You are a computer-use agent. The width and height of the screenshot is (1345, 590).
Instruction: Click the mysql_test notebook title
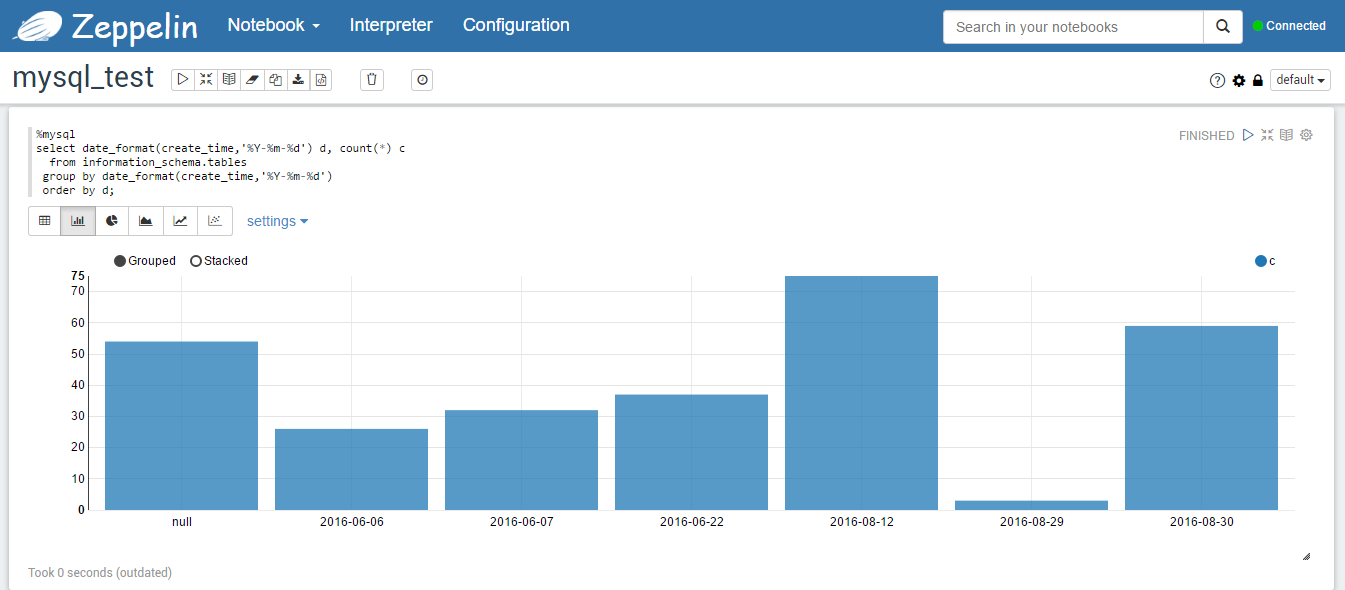click(83, 78)
